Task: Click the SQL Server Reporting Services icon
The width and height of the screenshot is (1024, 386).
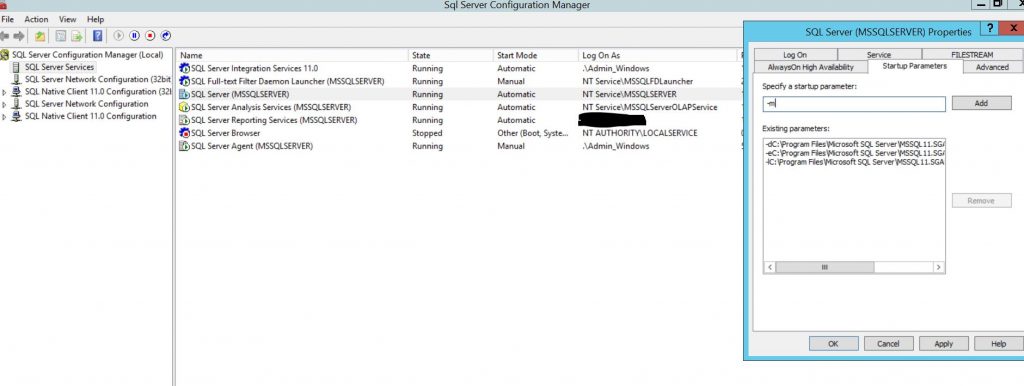Action: pyautogui.click(x=184, y=120)
